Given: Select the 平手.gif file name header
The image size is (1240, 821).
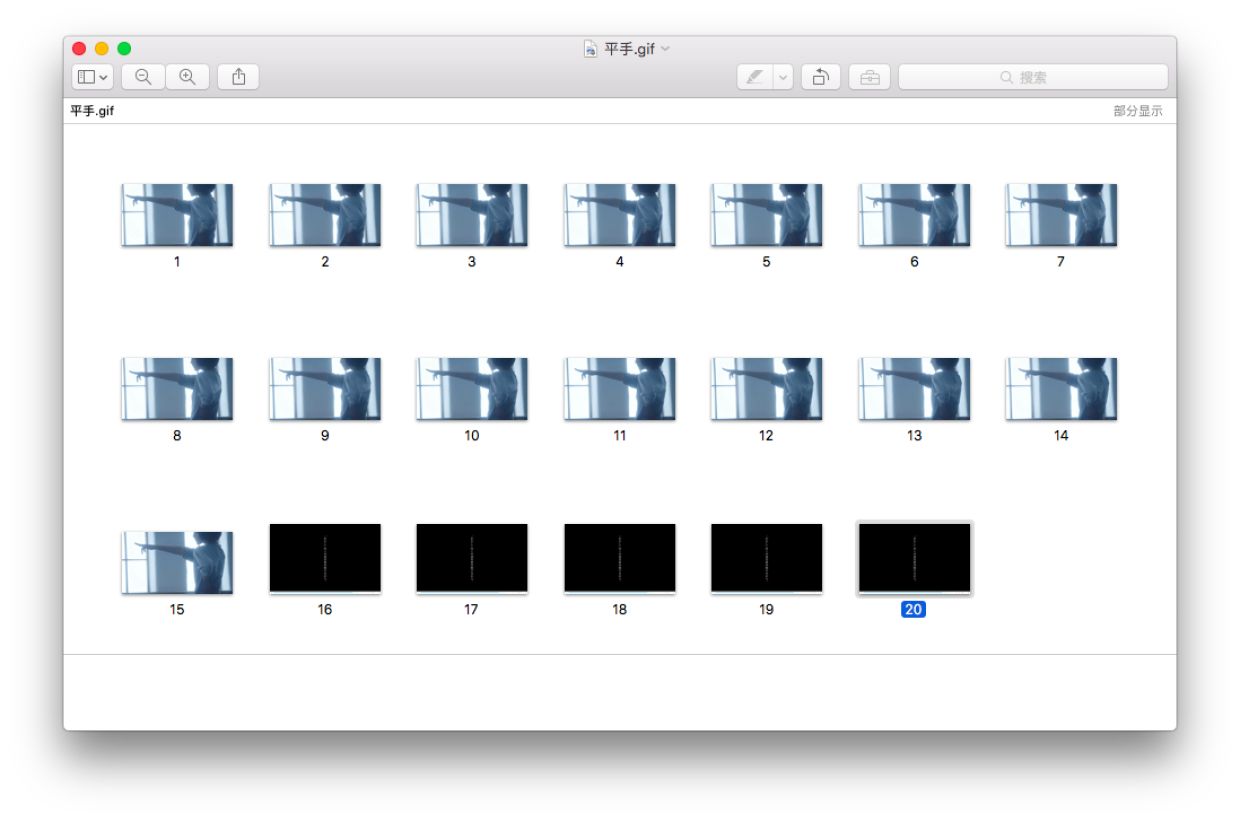Looking at the screenshot, I should pyautogui.click(x=92, y=111).
